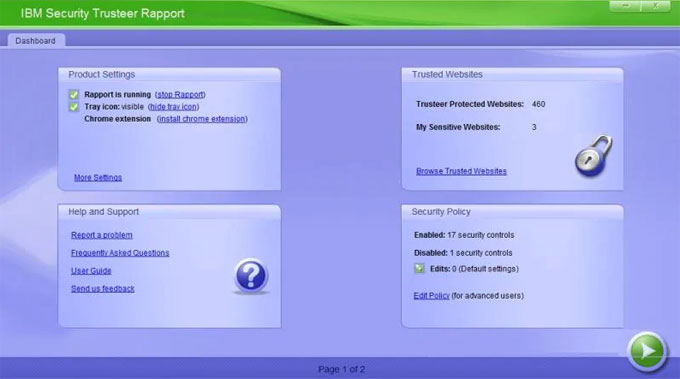Click the Page 1 of 2 indicator
The height and width of the screenshot is (379, 680).
tap(342, 369)
